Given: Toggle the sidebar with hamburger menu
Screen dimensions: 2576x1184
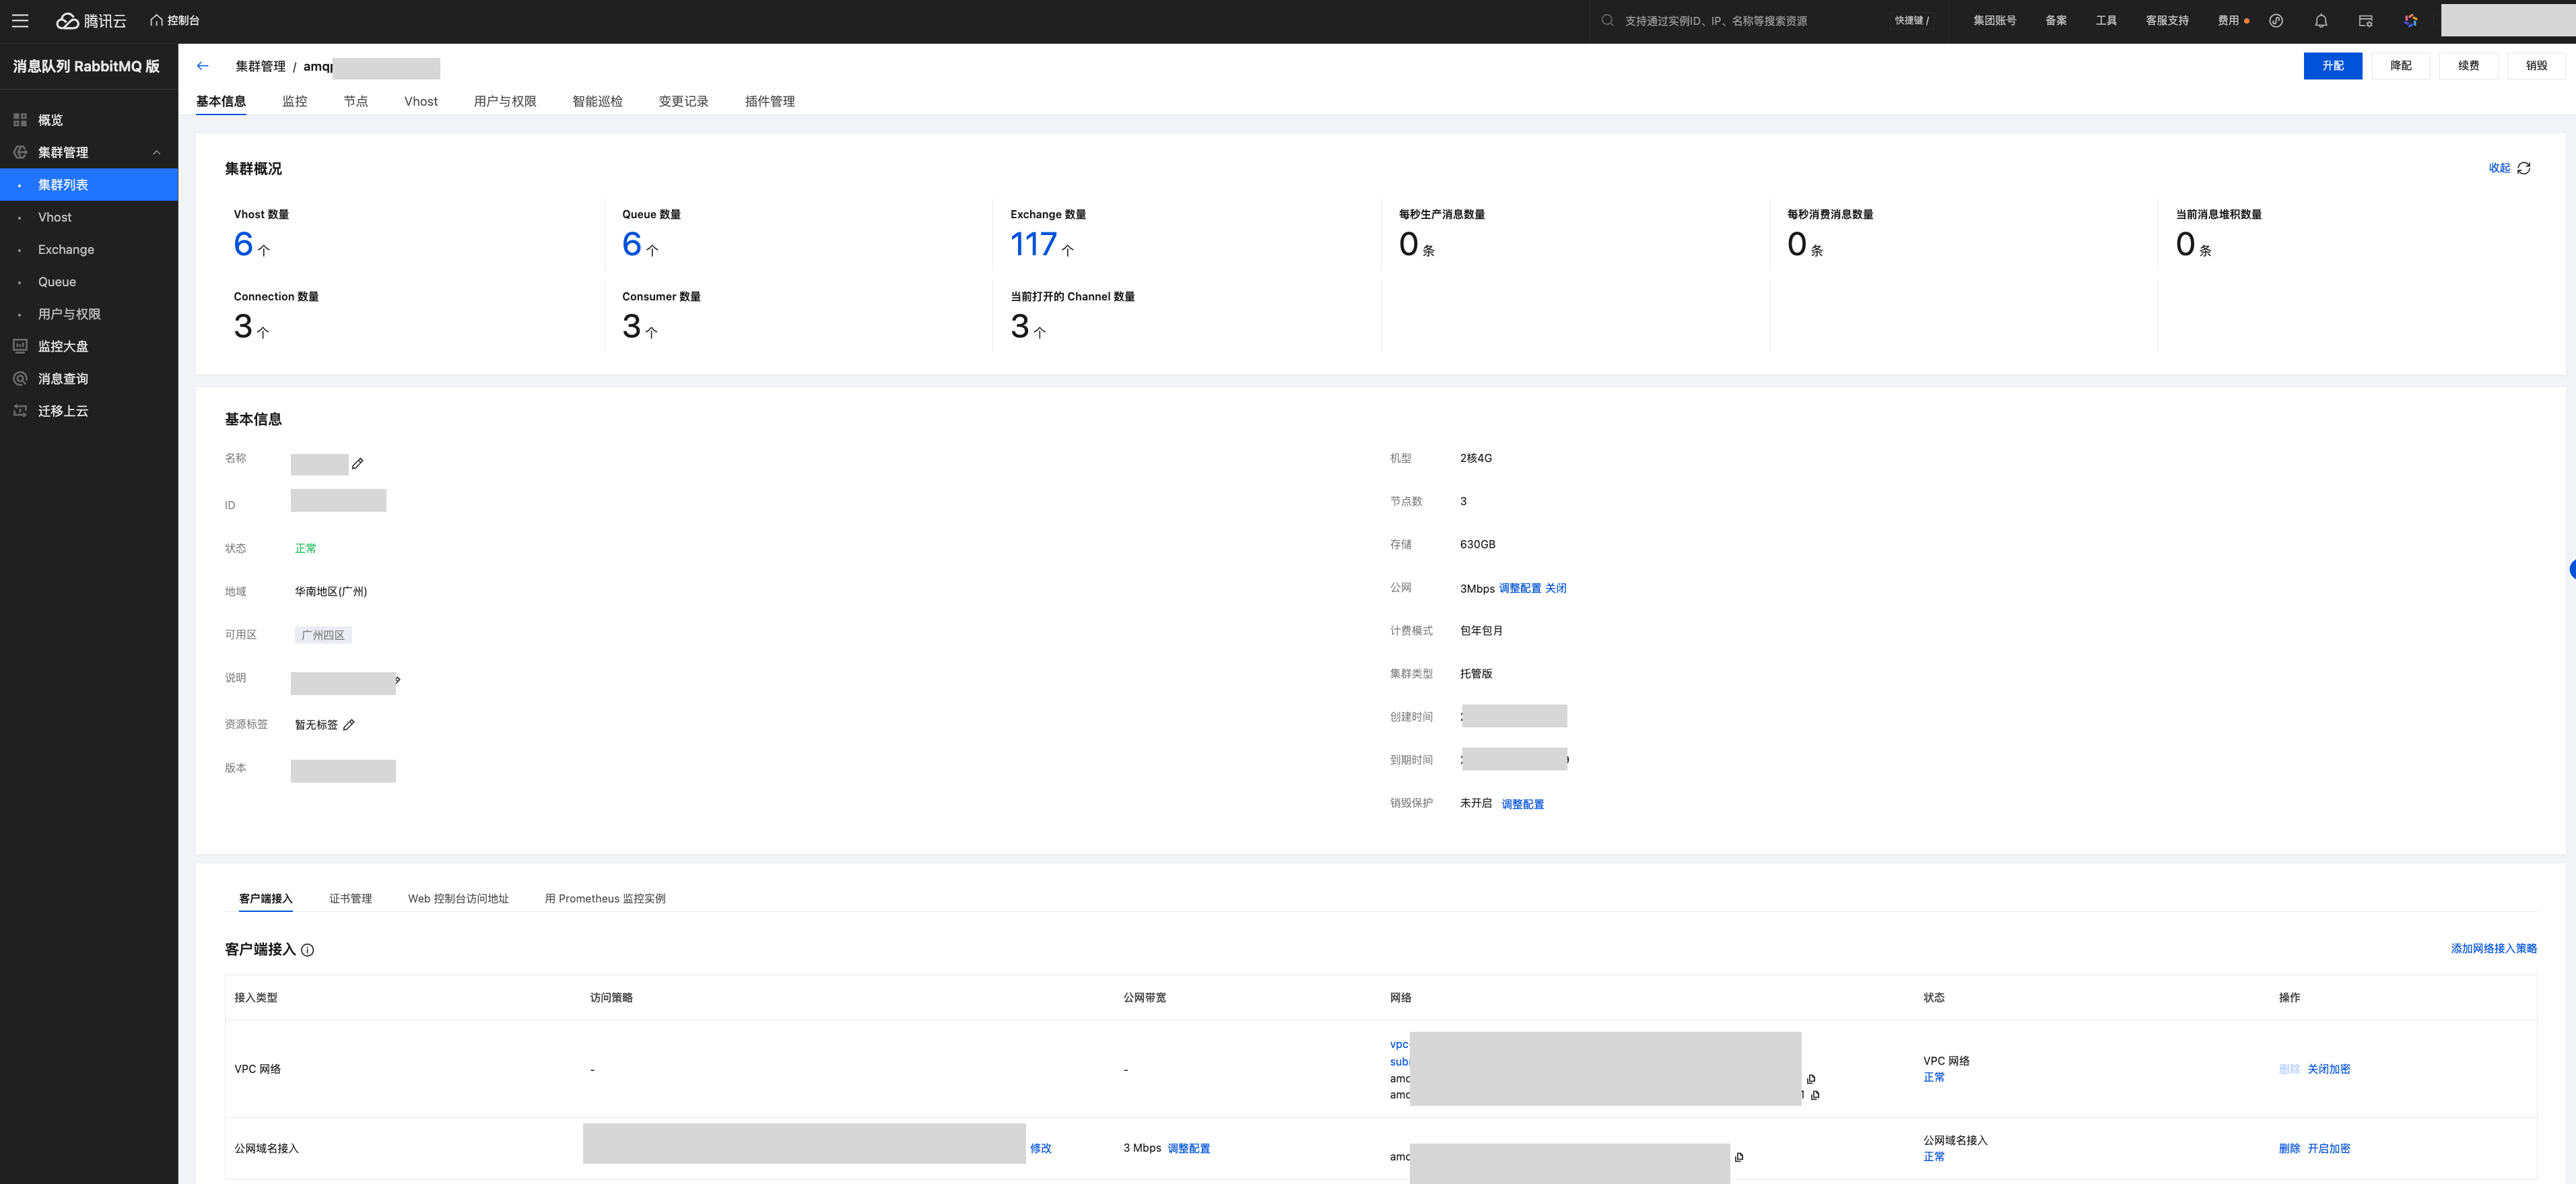Looking at the screenshot, I should [20, 20].
